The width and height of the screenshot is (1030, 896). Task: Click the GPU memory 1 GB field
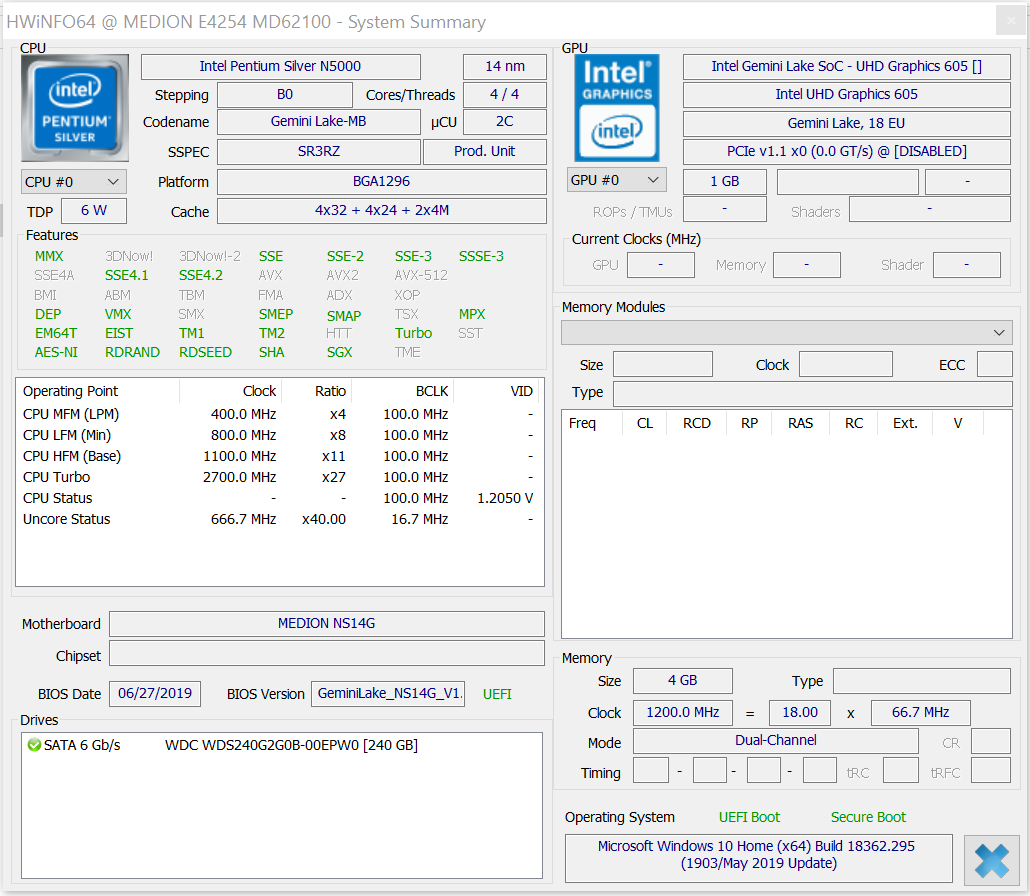pos(725,181)
